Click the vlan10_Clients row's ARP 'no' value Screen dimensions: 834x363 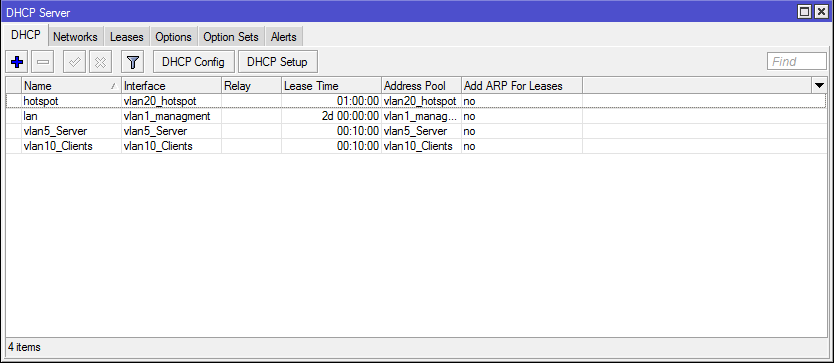coord(469,146)
